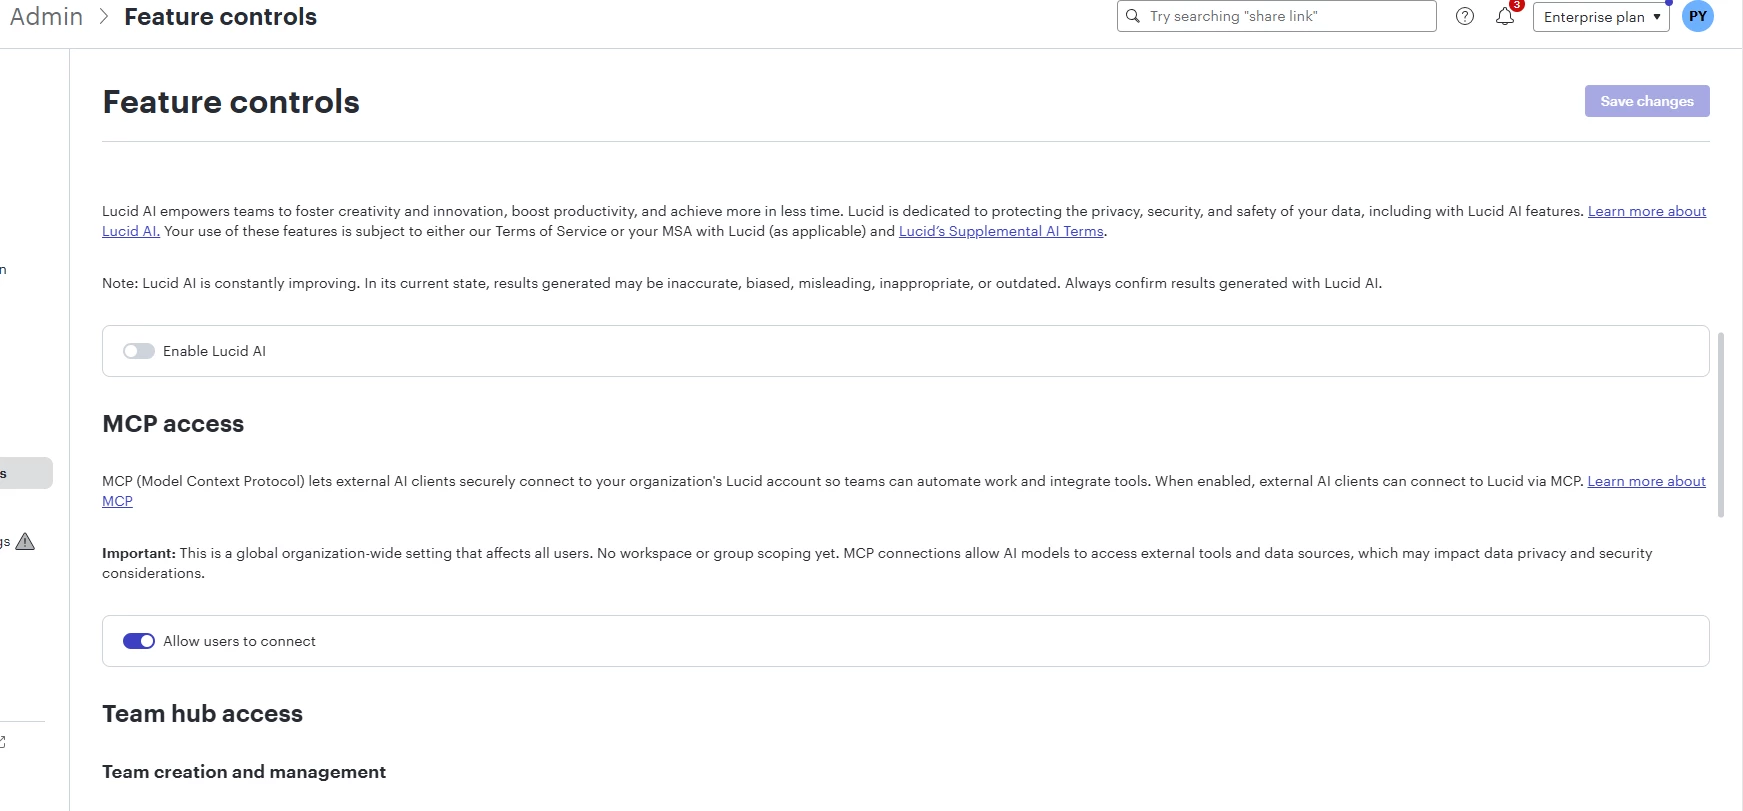Open the help question mark icon
The height and width of the screenshot is (811, 1743).
tap(1465, 16)
